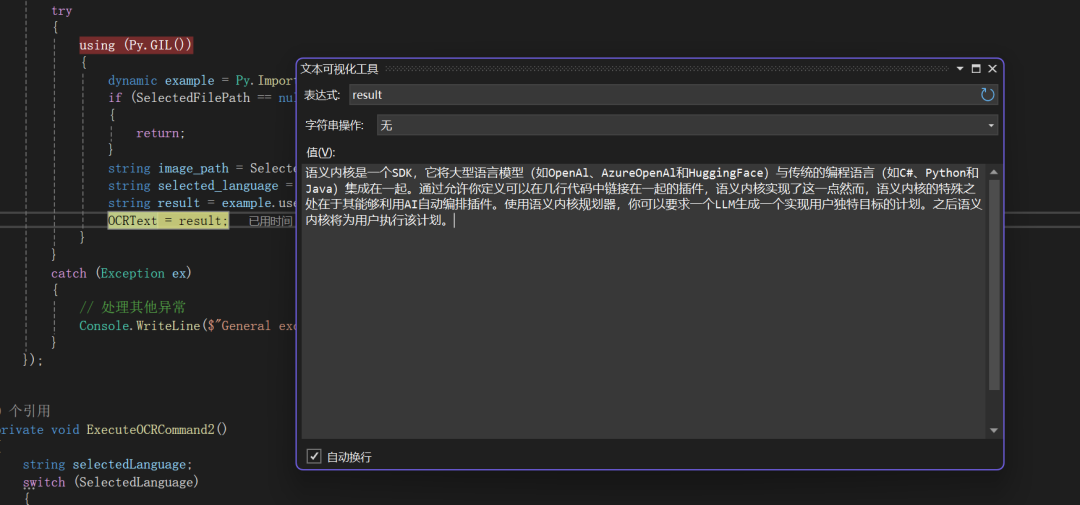Refresh the expression with the reload icon
Image resolution: width=1080 pixels, height=505 pixels.
pyautogui.click(x=988, y=94)
